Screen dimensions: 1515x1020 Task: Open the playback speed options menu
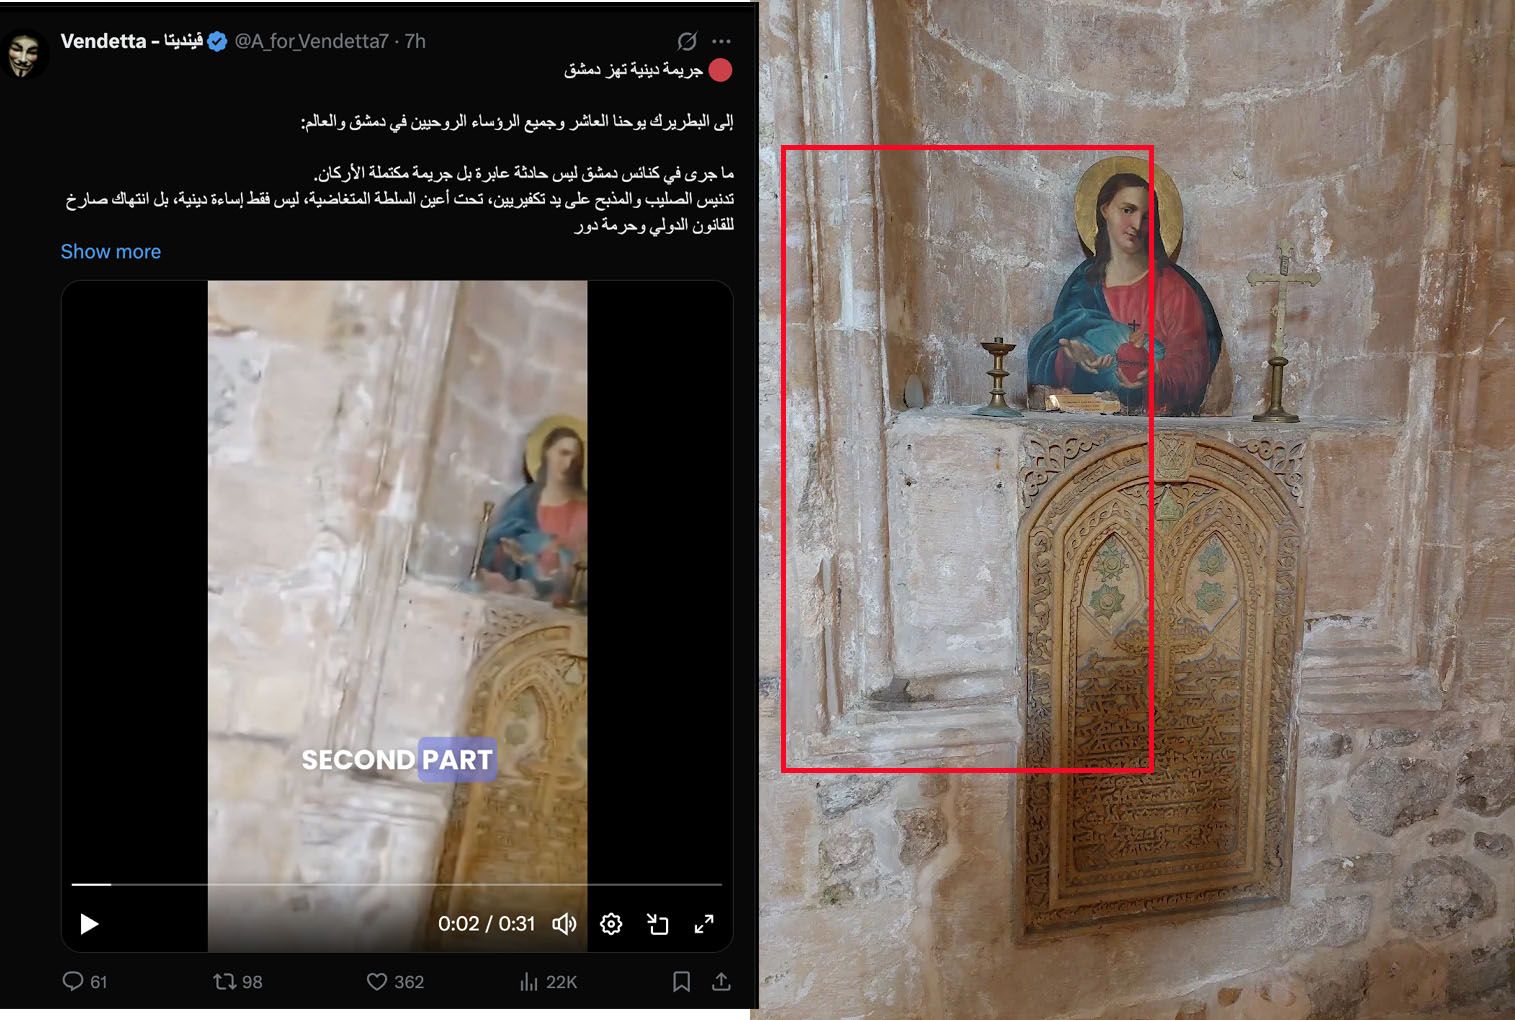[x=610, y=924]
